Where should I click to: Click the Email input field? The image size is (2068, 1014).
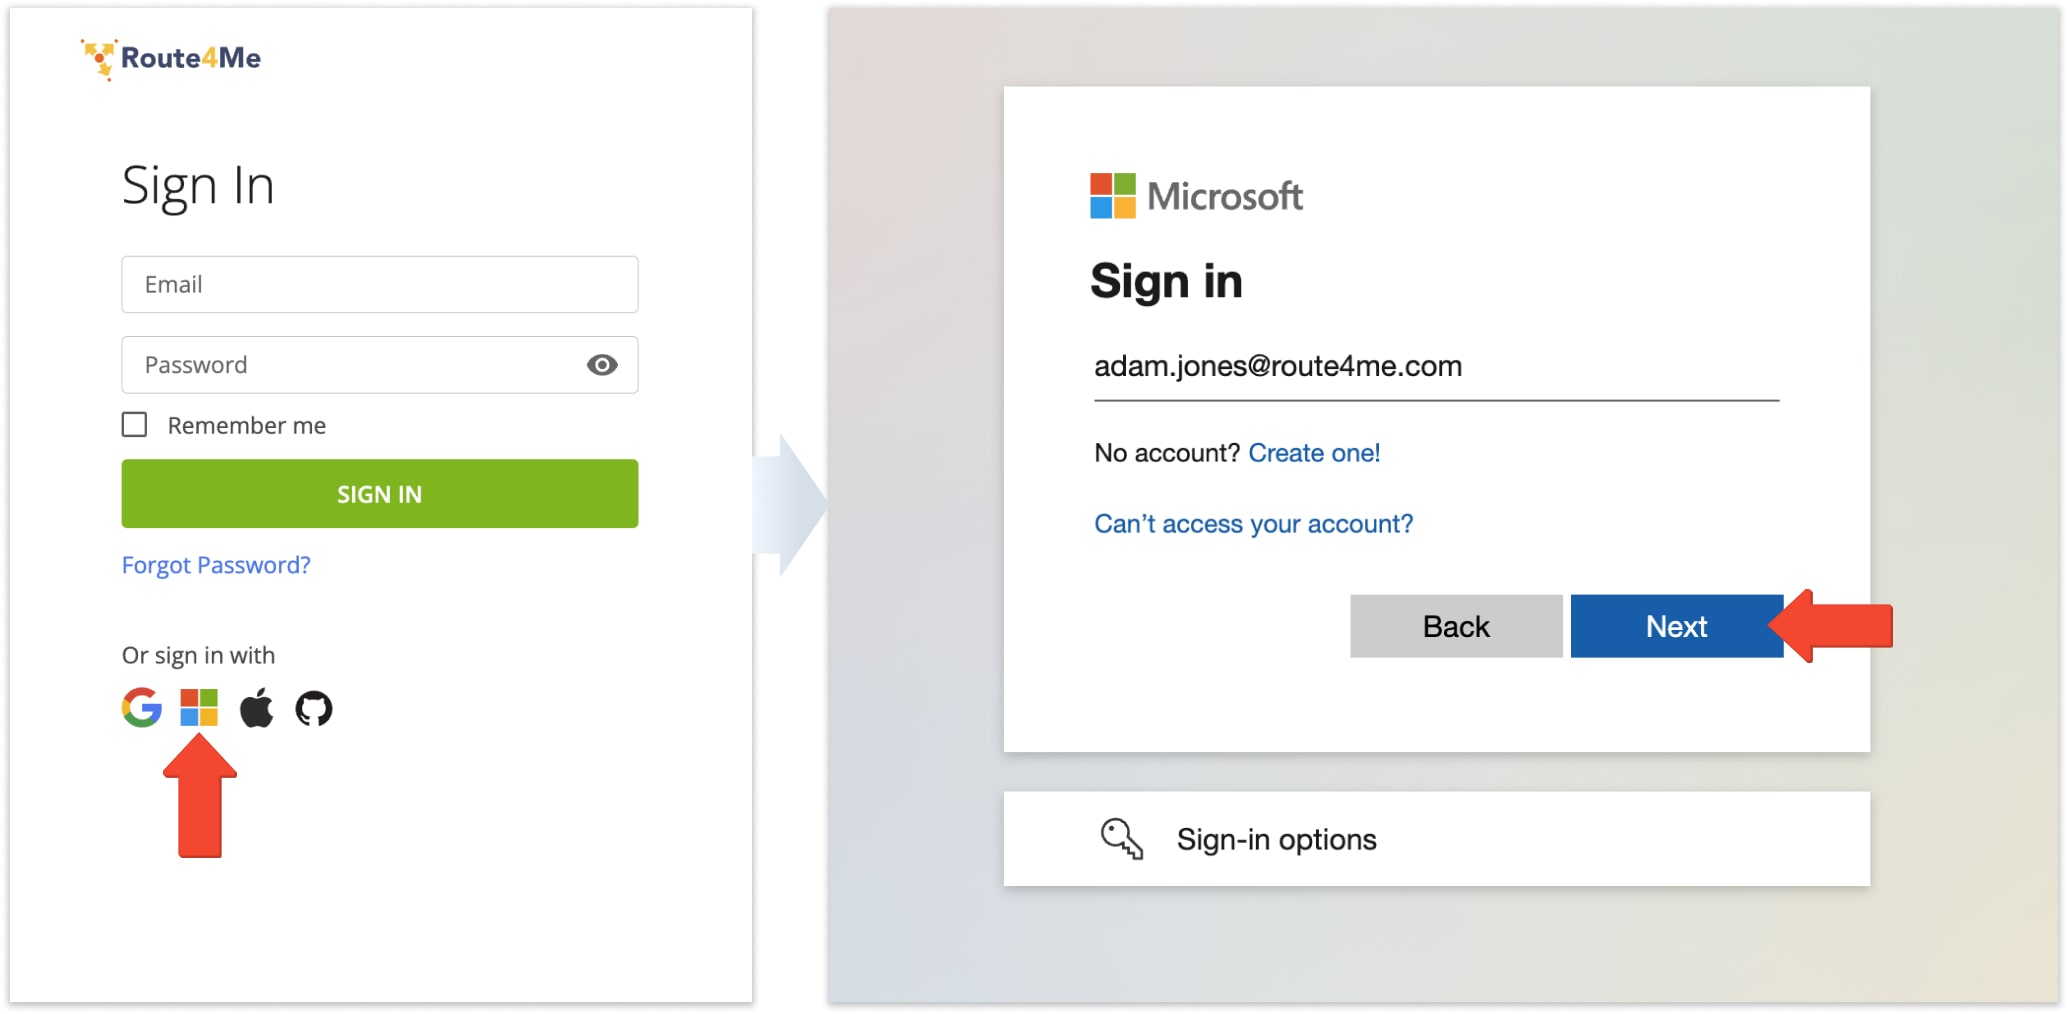[x=380, y=285]
